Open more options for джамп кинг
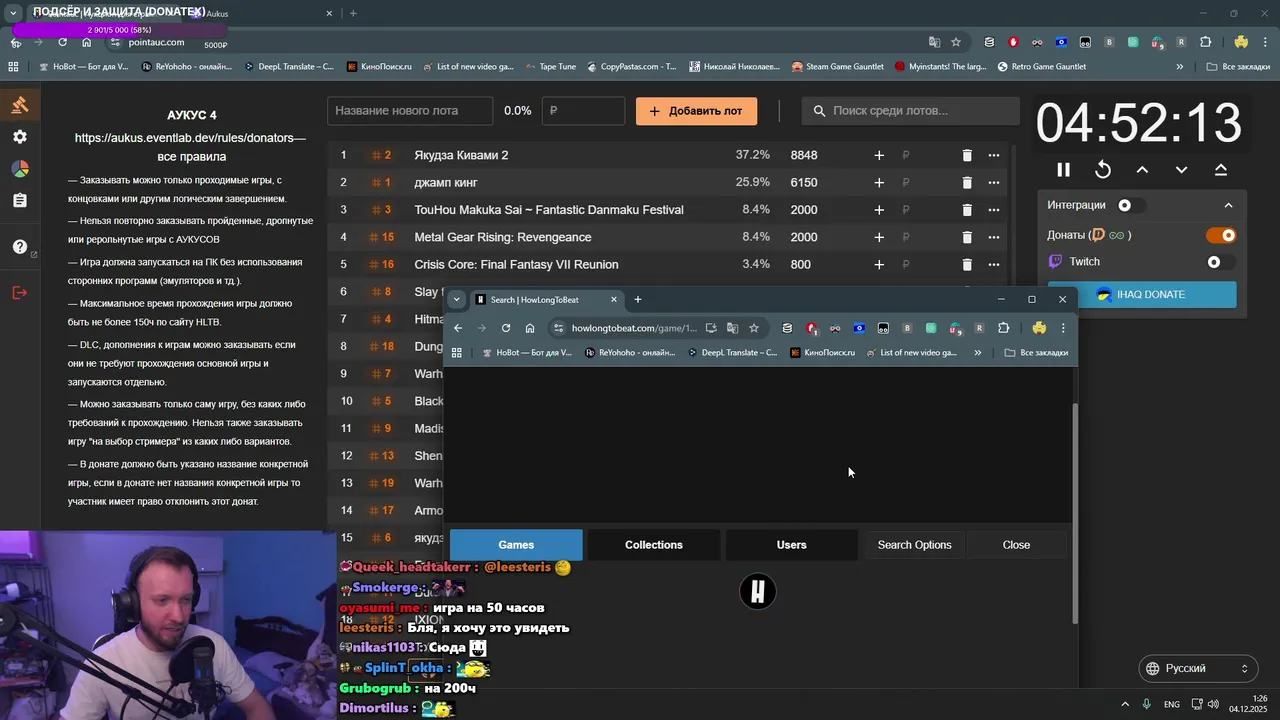 (x=993, y=182)
